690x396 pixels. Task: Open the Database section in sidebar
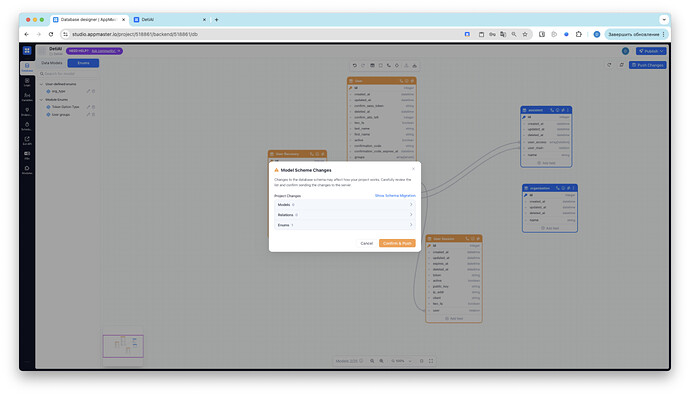(x=27, y=67)
